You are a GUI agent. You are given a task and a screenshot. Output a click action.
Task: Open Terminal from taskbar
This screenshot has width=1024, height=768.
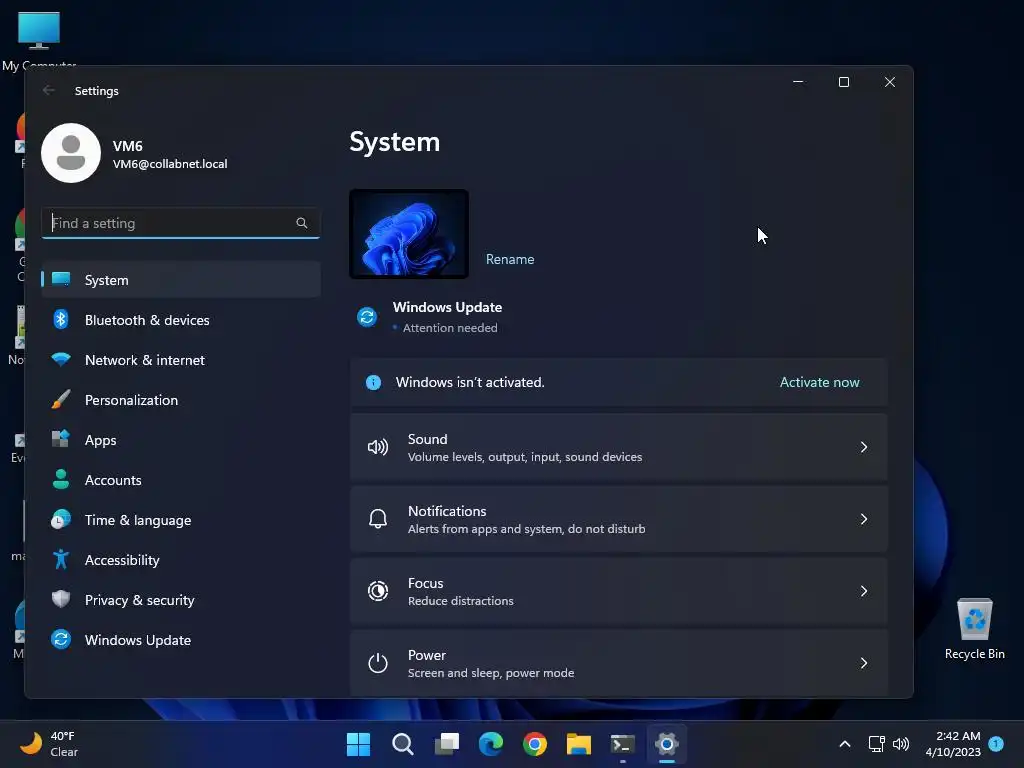coord(622,744)
